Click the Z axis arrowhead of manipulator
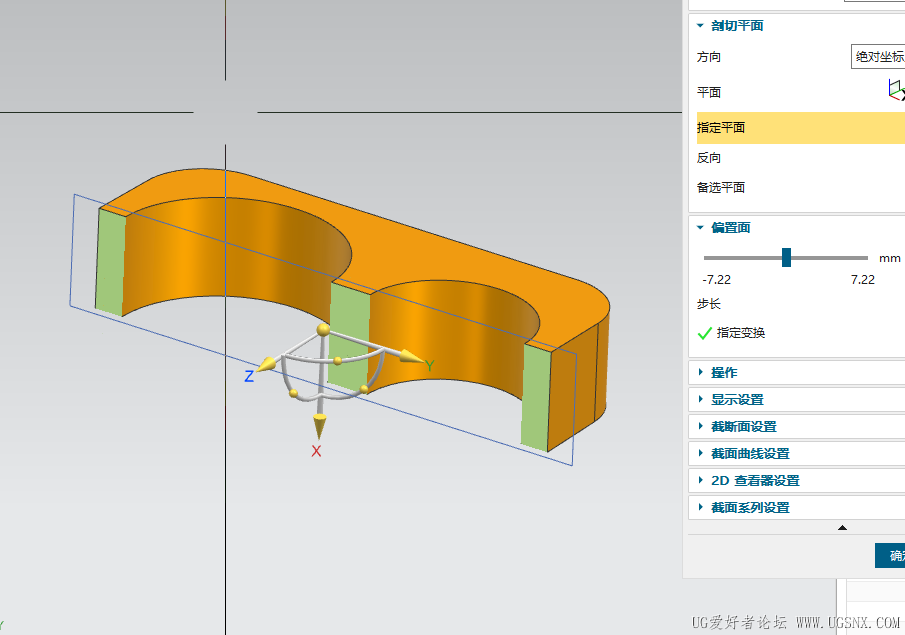Viewport: 905px width, 635px height. 267,364
